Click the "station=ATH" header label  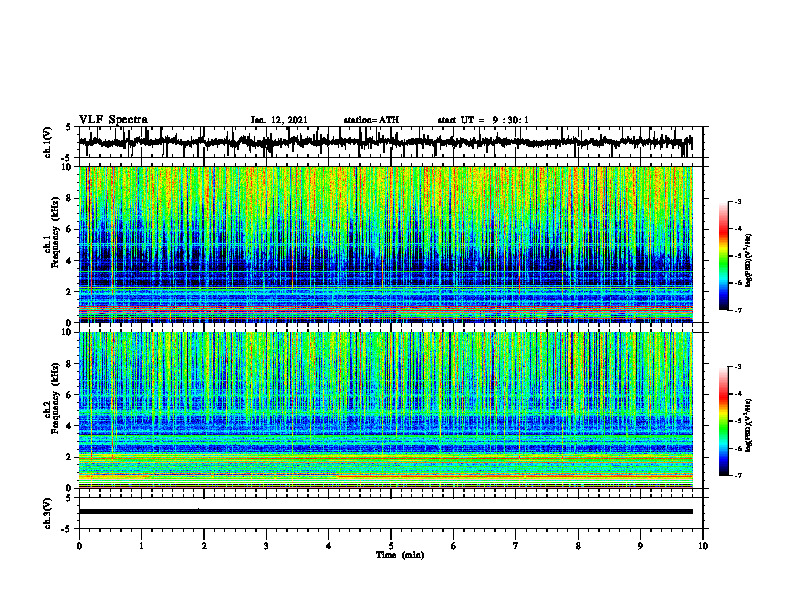pos(371,120)
